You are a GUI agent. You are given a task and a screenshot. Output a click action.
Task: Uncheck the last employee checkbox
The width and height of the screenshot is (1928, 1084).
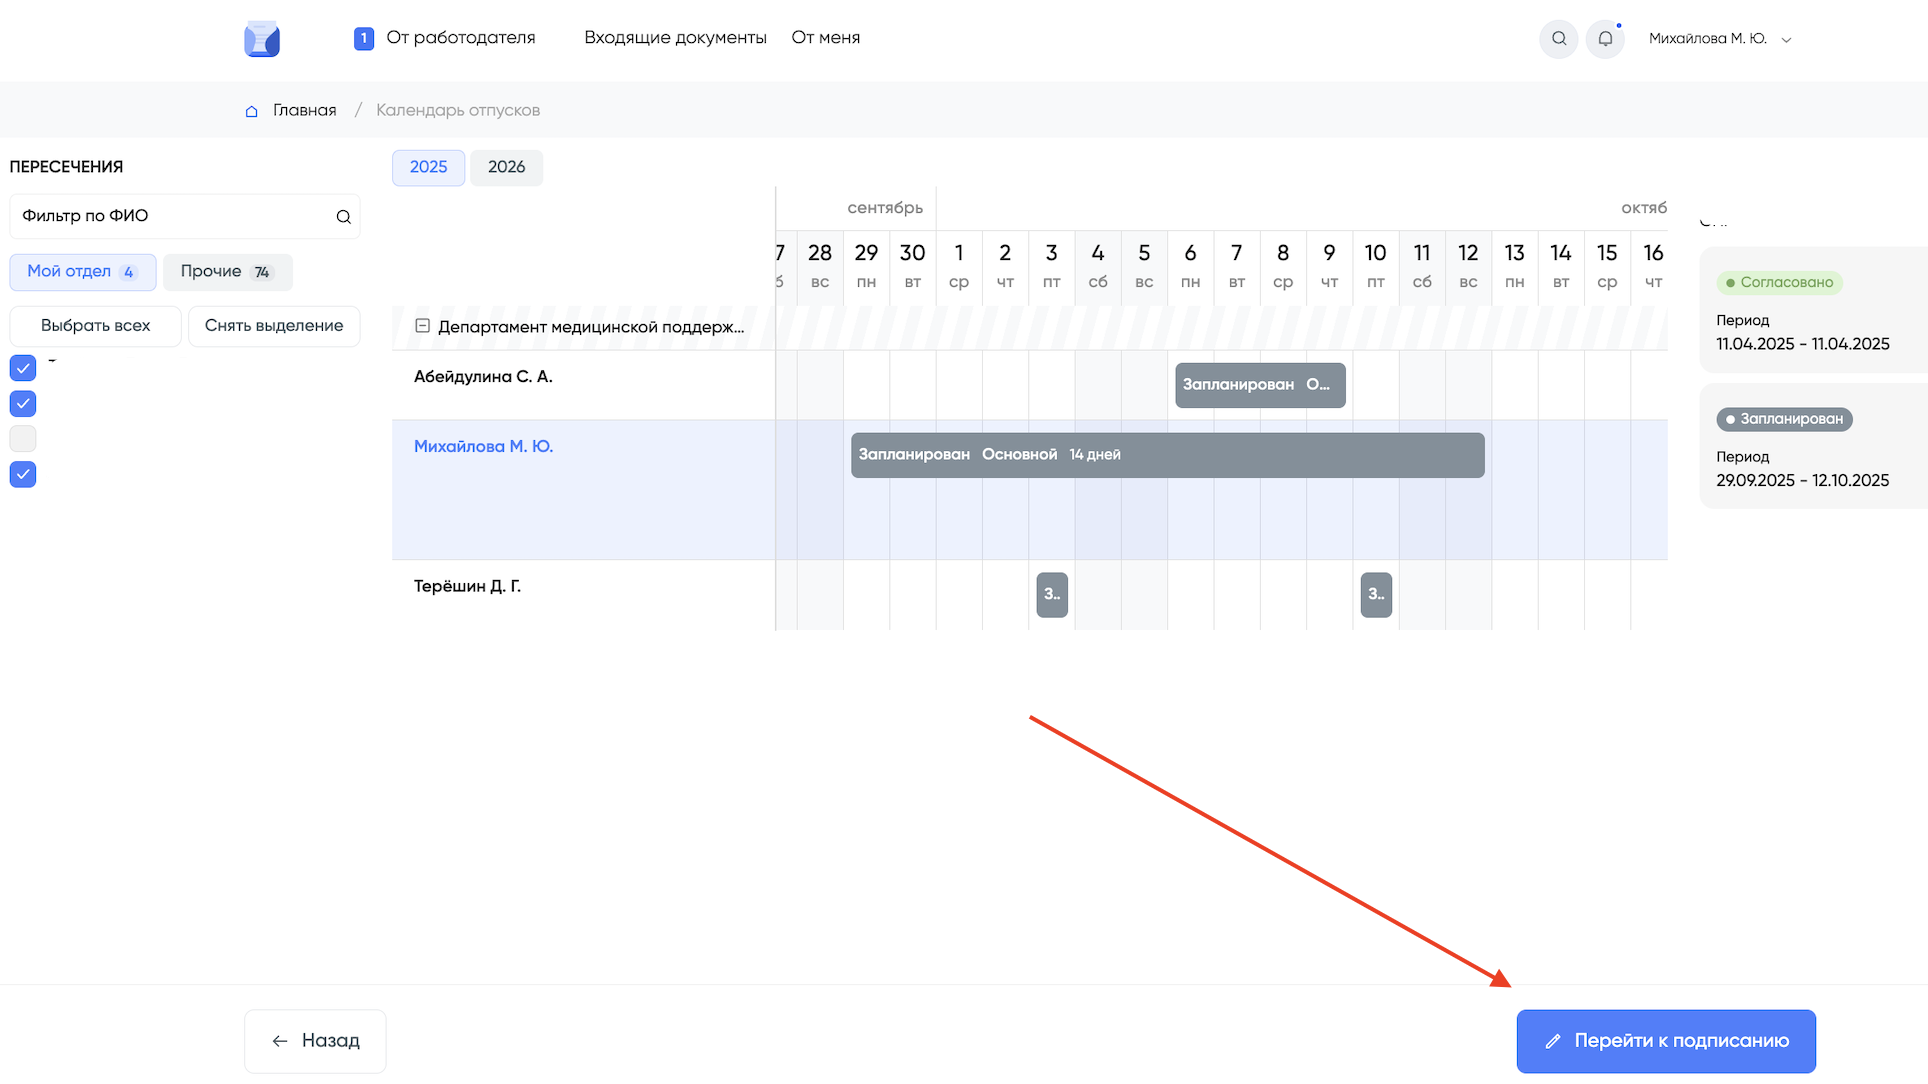coord(23,475)
